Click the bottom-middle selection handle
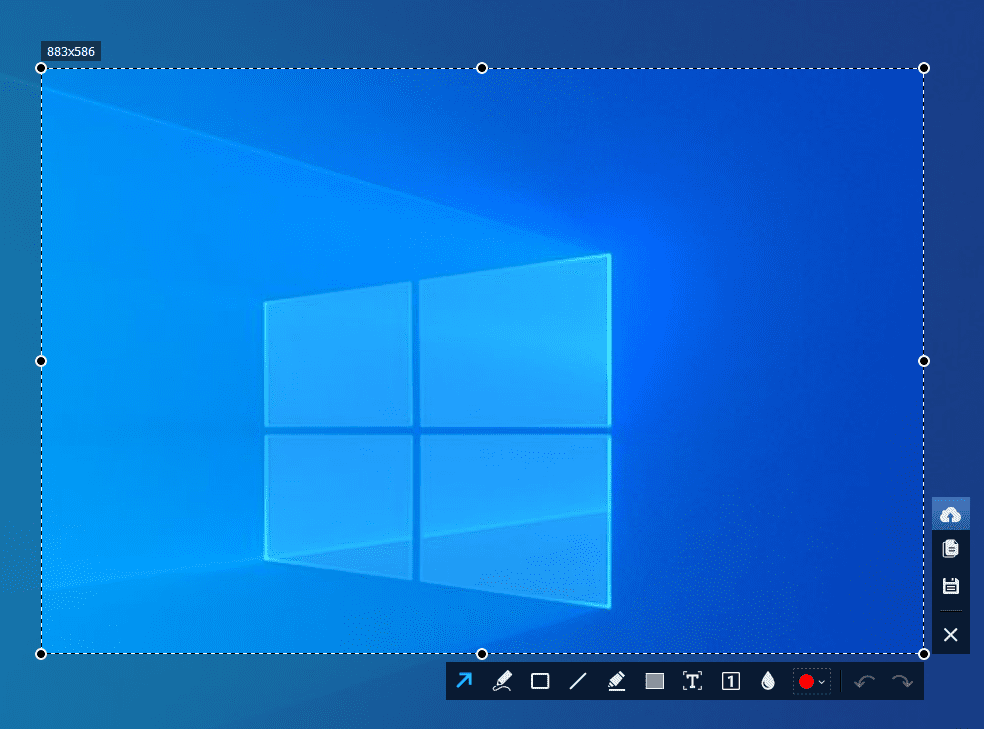 [x=482, y=654]
